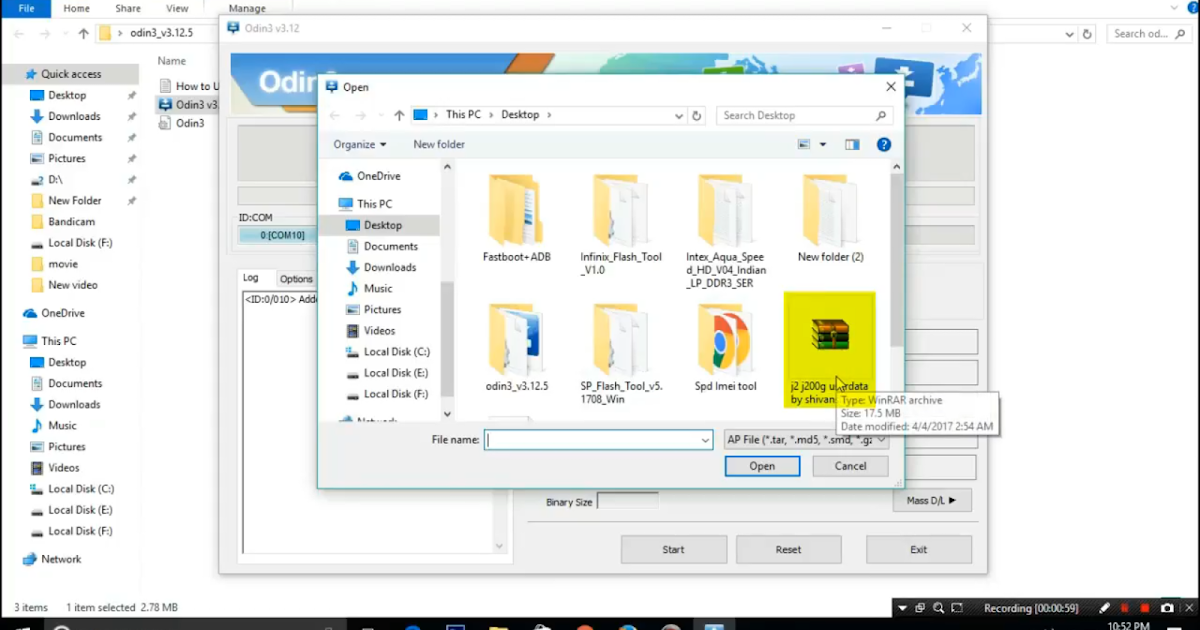
Task: Click the Name column header in Explorer
Action: point(173,60)
